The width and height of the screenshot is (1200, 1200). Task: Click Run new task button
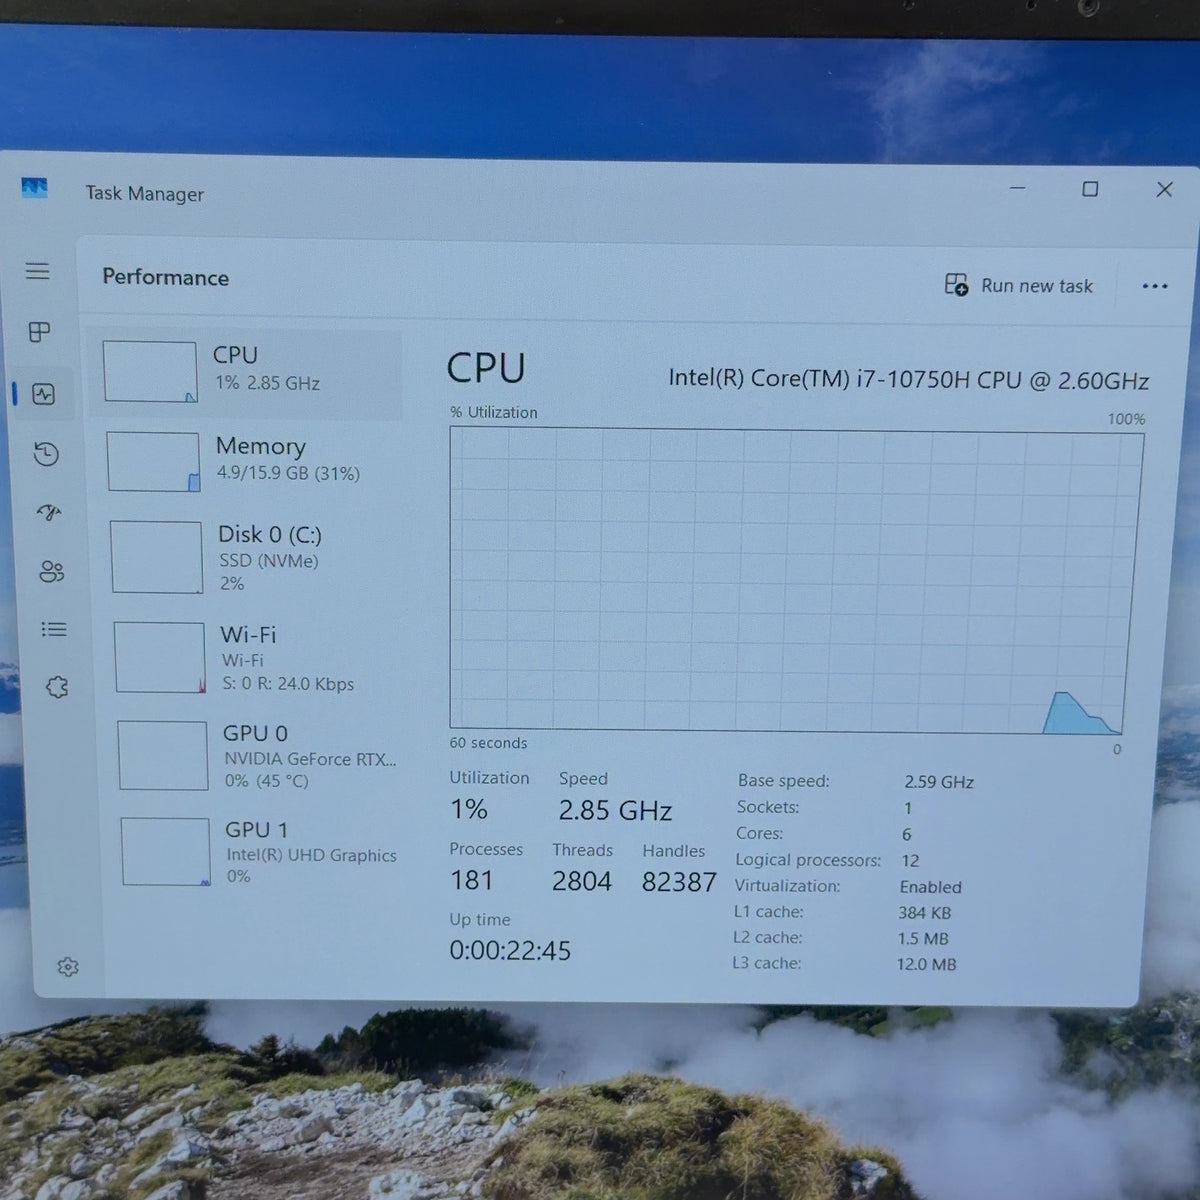1019,285
